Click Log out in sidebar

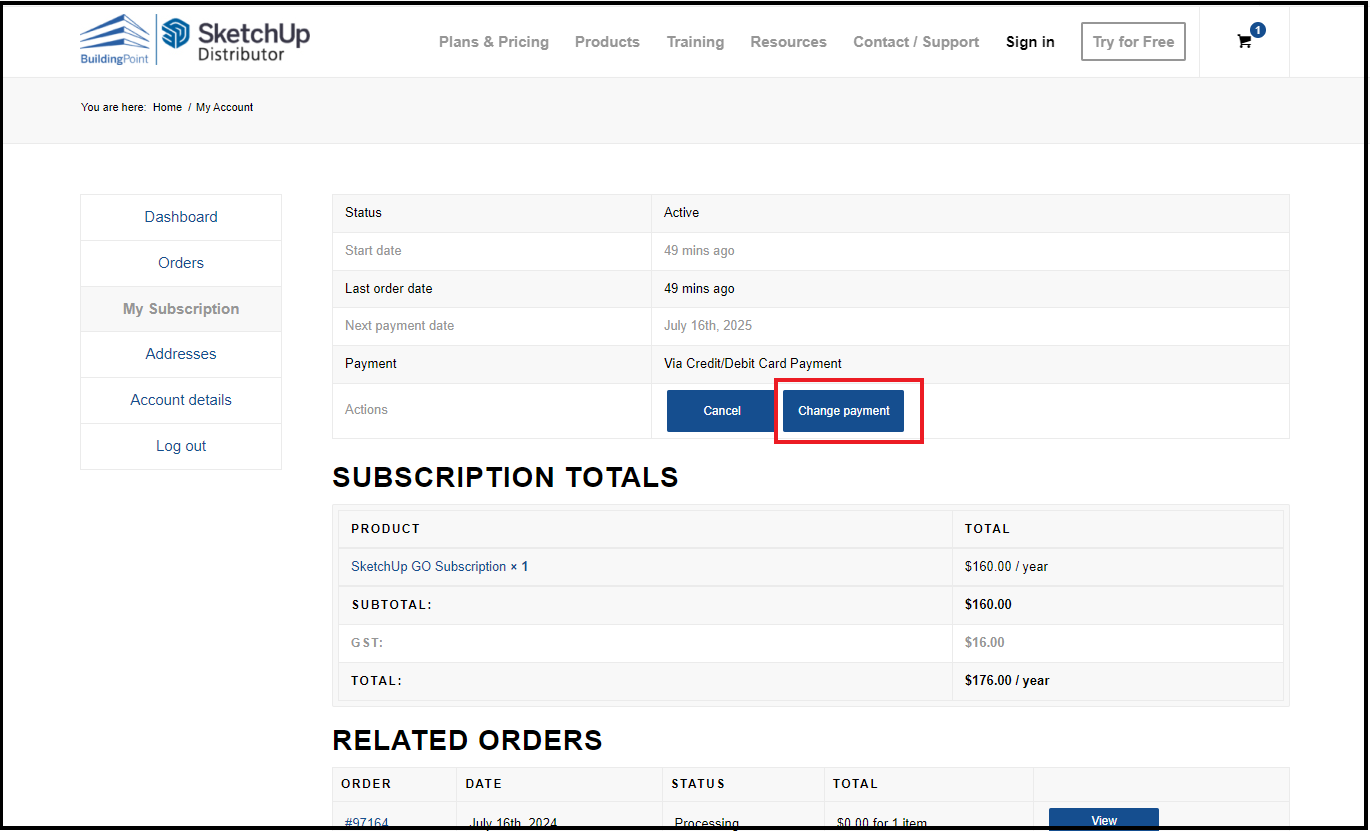click(181, 446)
